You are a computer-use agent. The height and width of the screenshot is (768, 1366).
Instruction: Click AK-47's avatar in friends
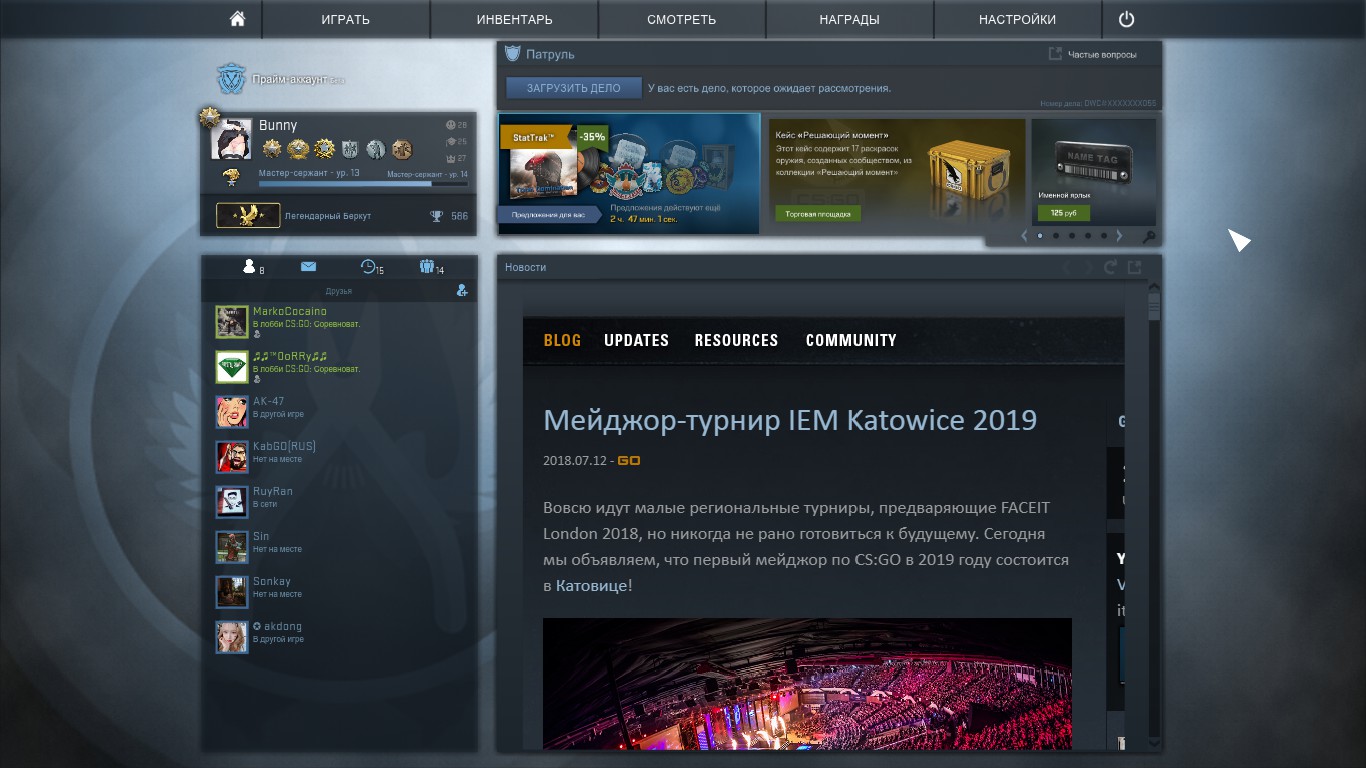232,412
